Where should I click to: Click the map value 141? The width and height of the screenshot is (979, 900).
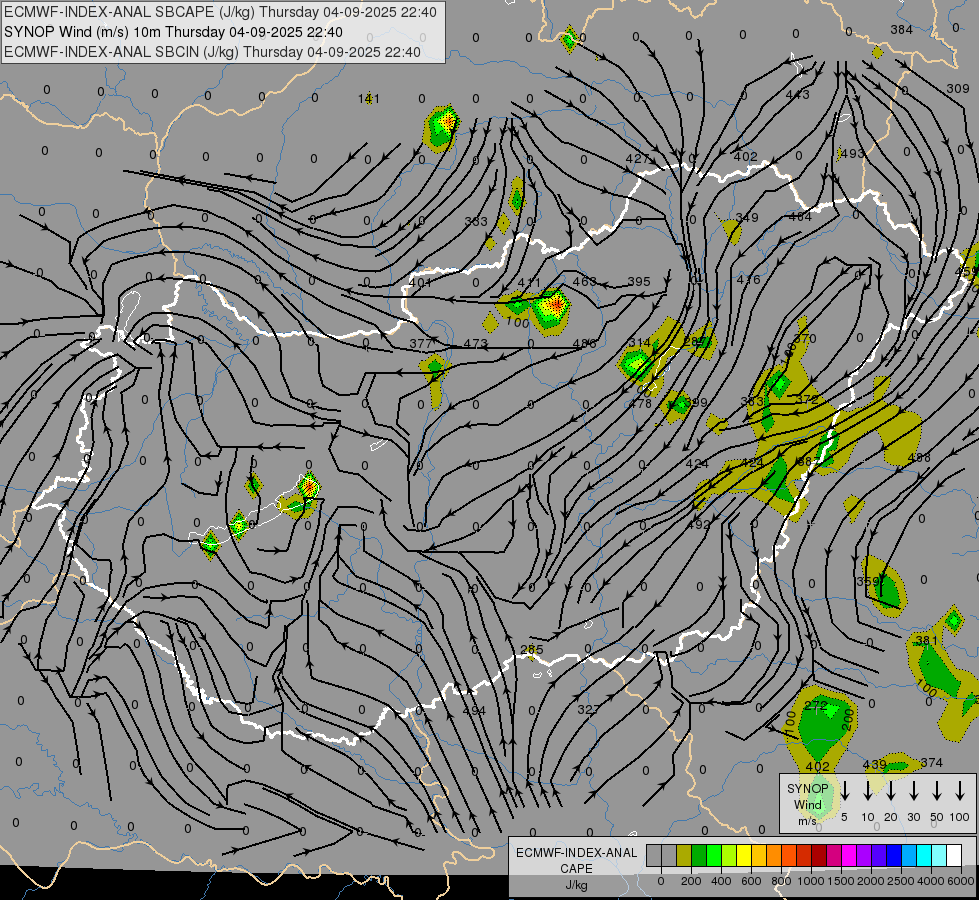click(368, 99)
